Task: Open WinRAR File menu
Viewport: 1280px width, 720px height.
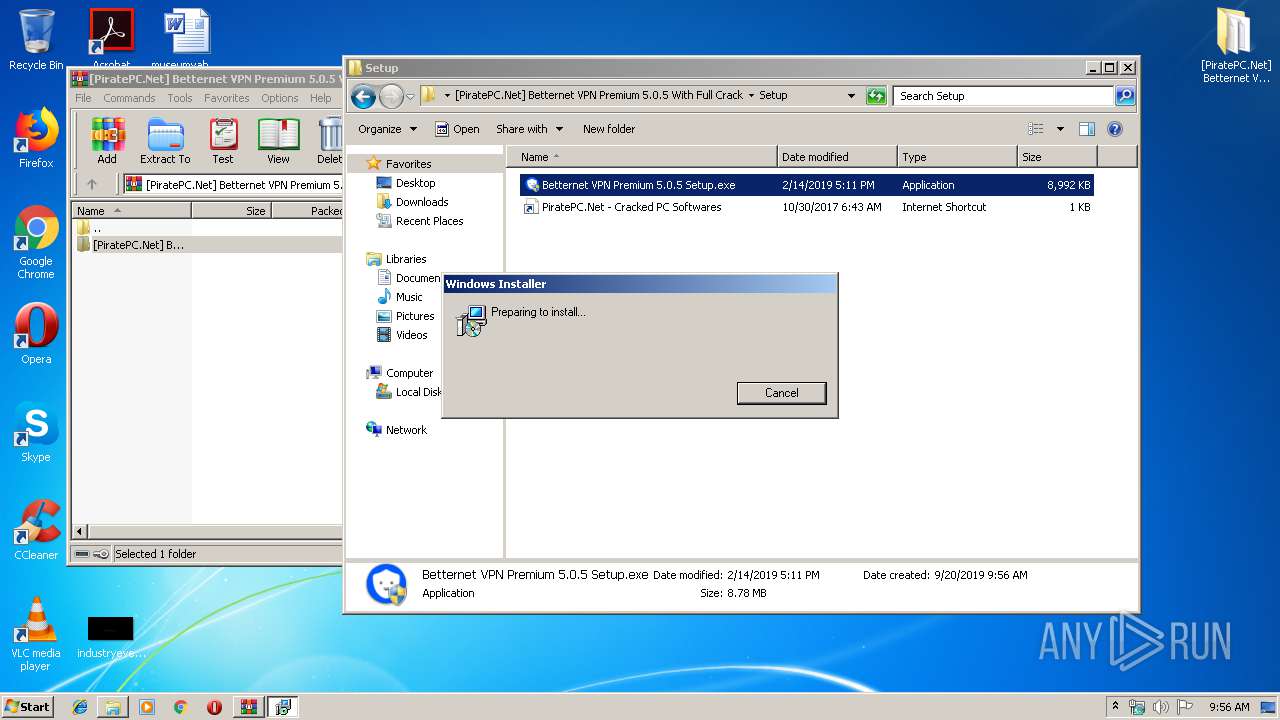Action: click(x=83, y=98)
